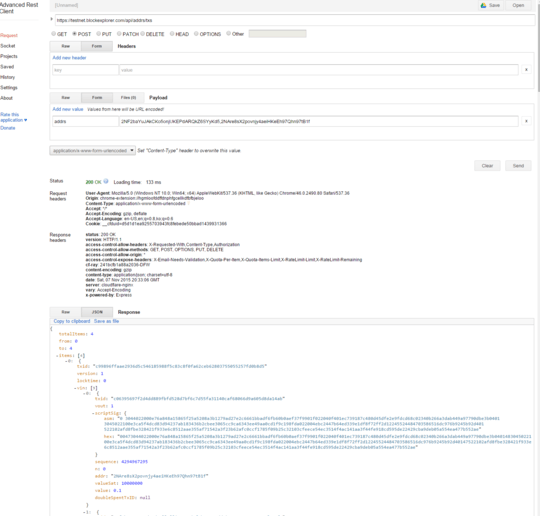Image resolution: width=540 pixels, height=516 pixels.
Task: Click Add new header link
Action: [69, 58]
